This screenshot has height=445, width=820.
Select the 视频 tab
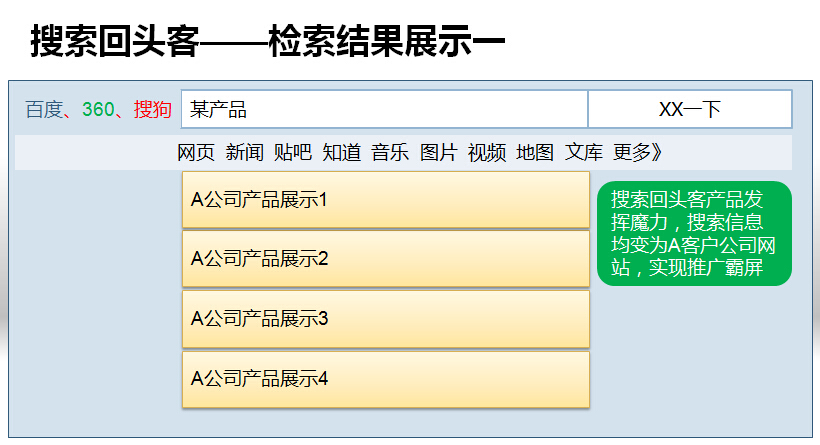click(x=487, y=153)
